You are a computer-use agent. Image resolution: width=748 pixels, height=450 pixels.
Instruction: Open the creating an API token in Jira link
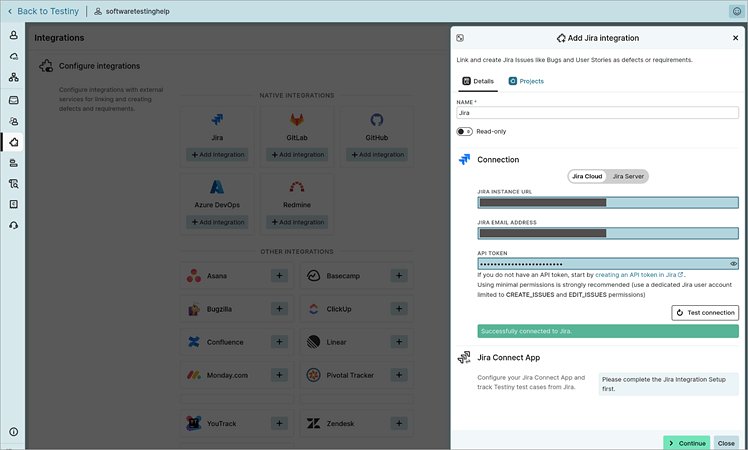pos(639,274)
